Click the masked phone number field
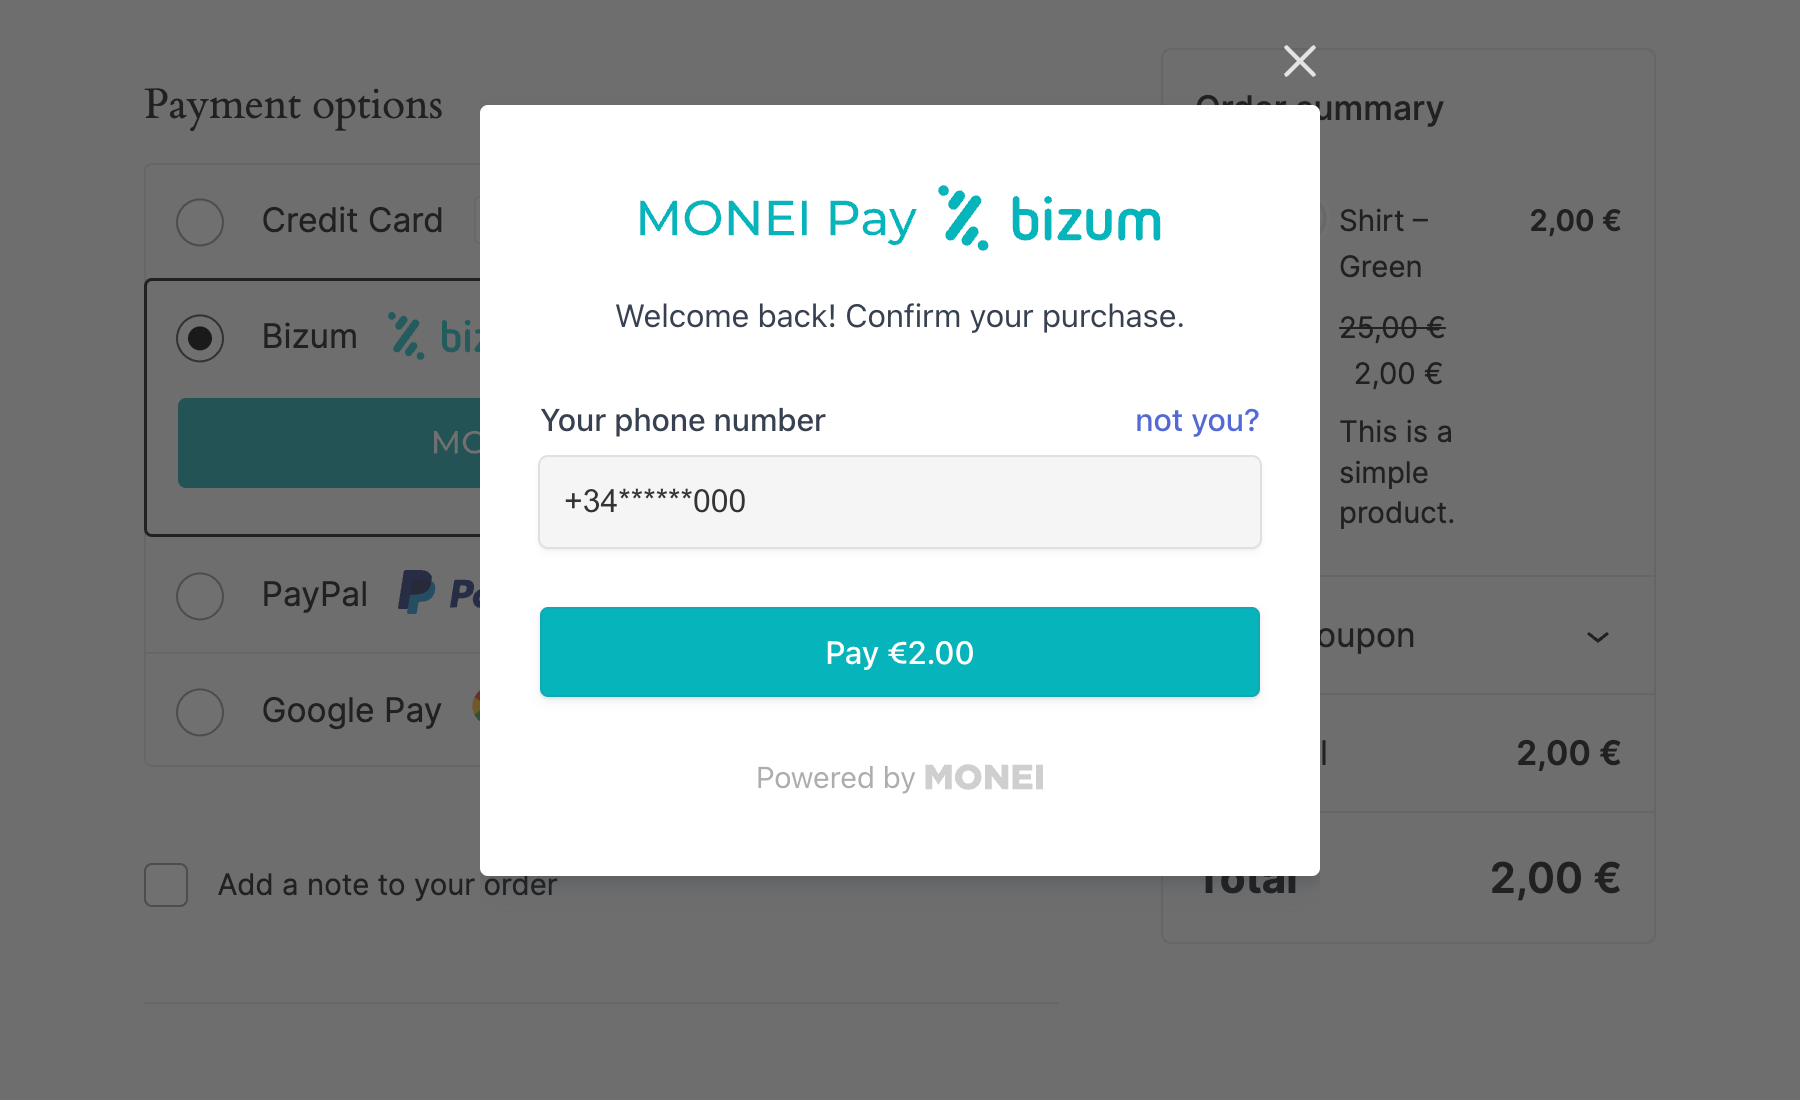This screenshot has width=1800, height=1100. tap(898, 501)
